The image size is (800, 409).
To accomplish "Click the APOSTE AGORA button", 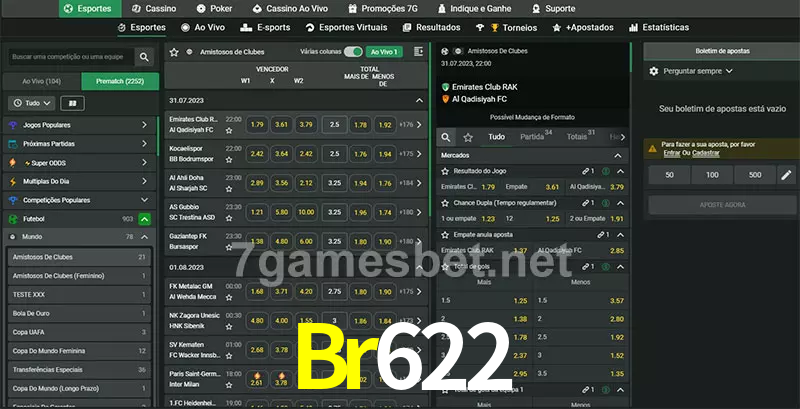I will 722,205.
